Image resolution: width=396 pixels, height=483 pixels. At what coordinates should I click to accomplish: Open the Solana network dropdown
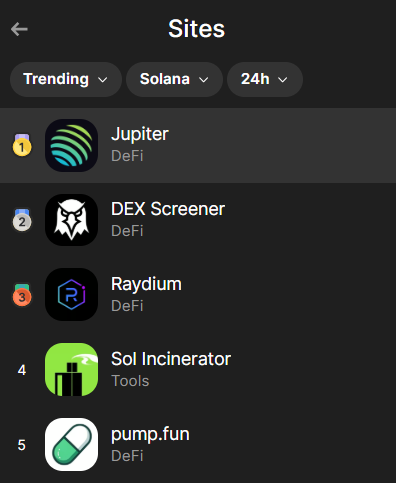(174, 79)
